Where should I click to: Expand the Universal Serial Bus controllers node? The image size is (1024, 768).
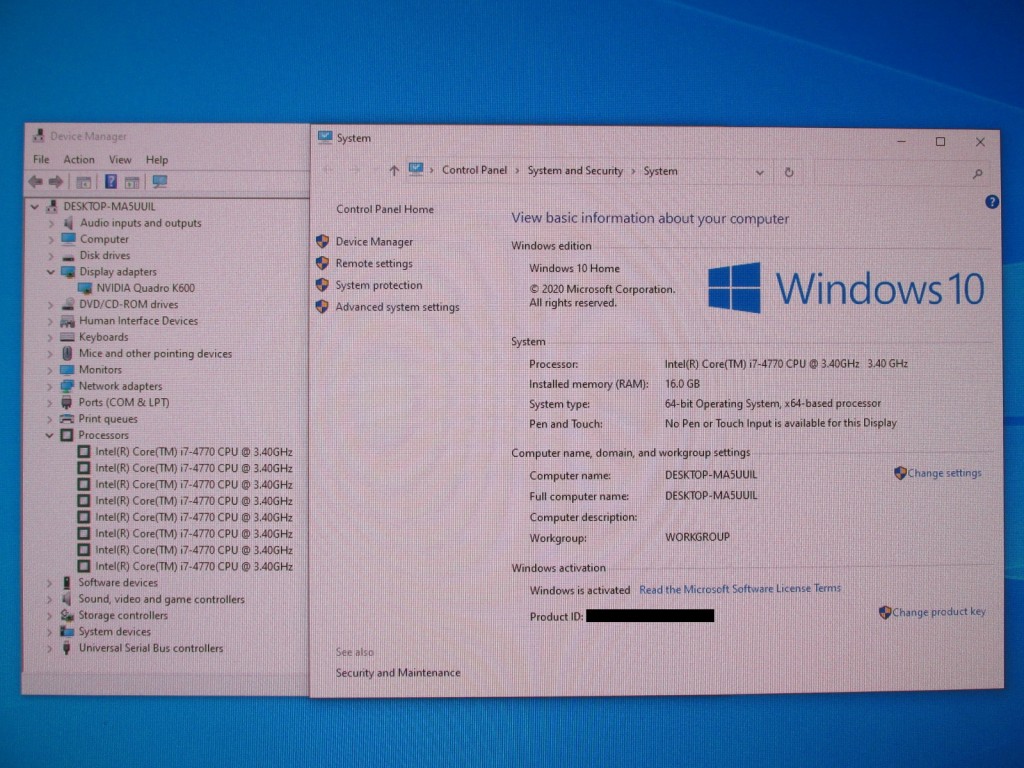pyautogui.click(x=50, y=648)
